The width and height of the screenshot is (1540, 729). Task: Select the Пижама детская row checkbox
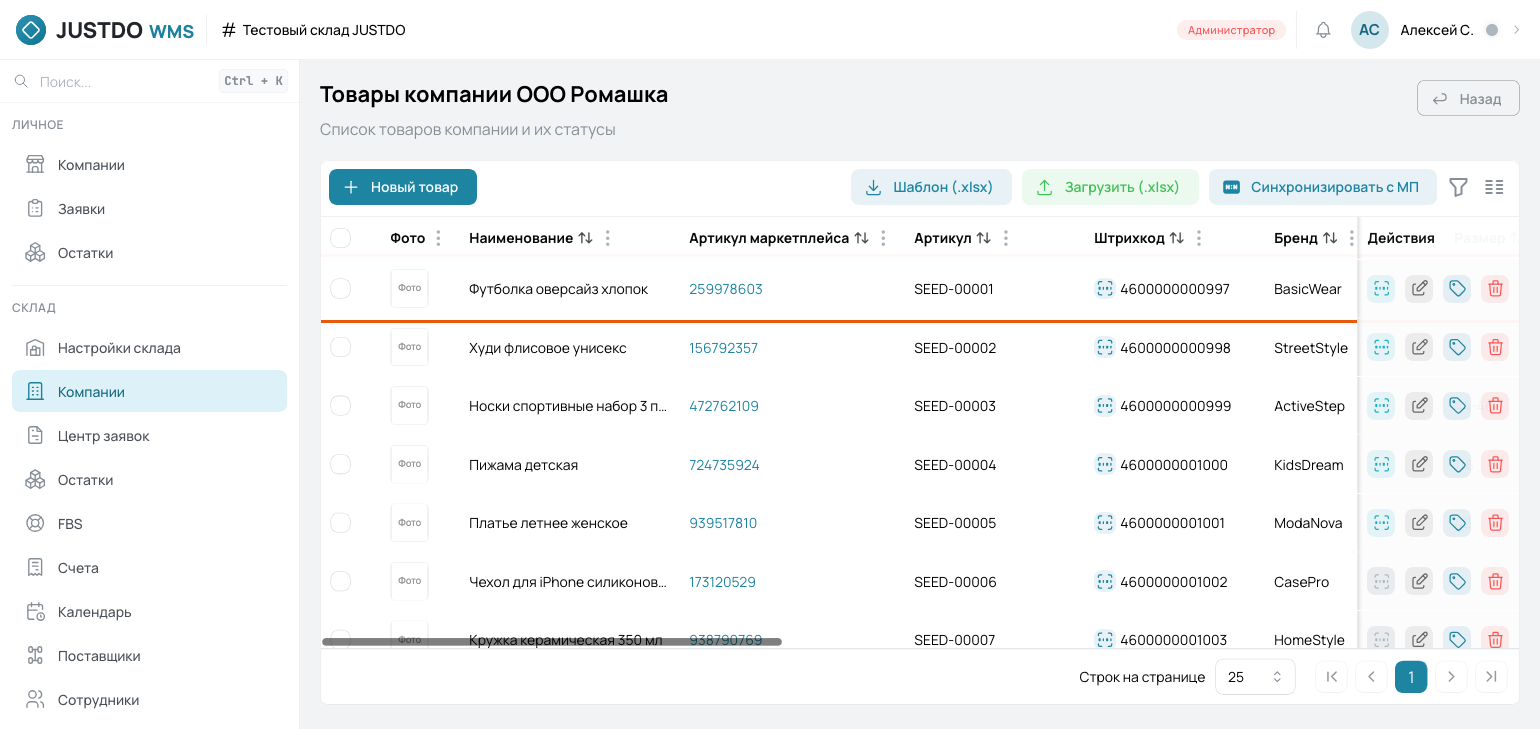click(341, 465)
